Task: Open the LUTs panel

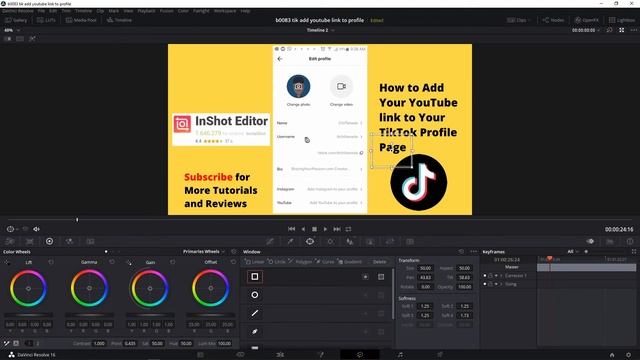Action: point(46,20)
